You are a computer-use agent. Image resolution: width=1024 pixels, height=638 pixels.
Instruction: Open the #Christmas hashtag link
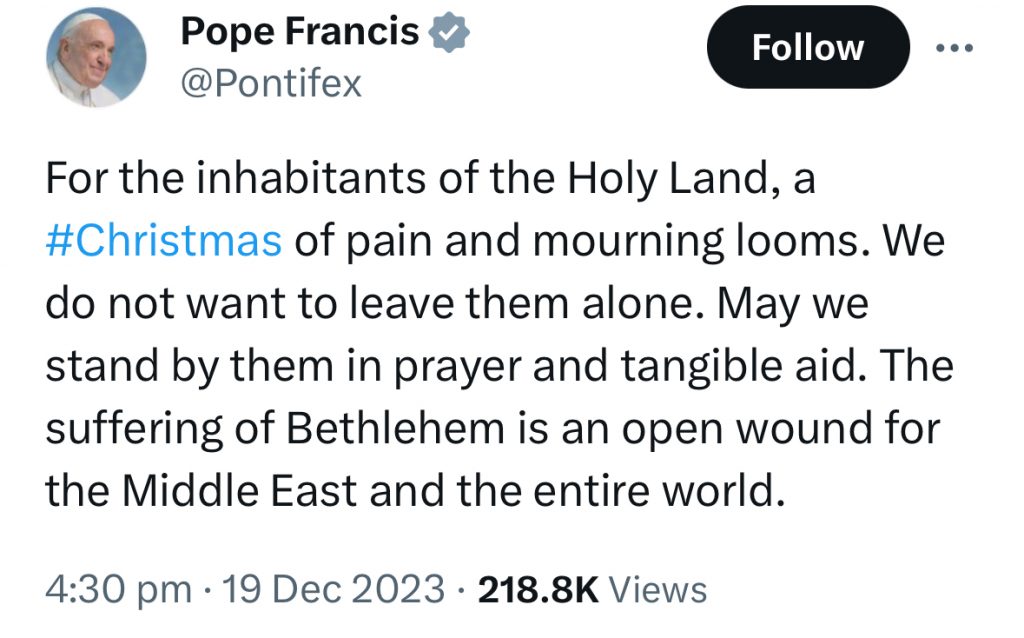tap(163, 240)
